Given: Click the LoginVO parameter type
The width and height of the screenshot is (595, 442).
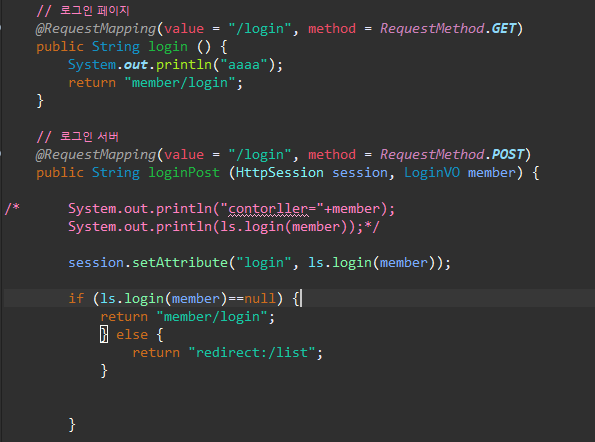Looking at the screenshot, I should click(431, 173).
